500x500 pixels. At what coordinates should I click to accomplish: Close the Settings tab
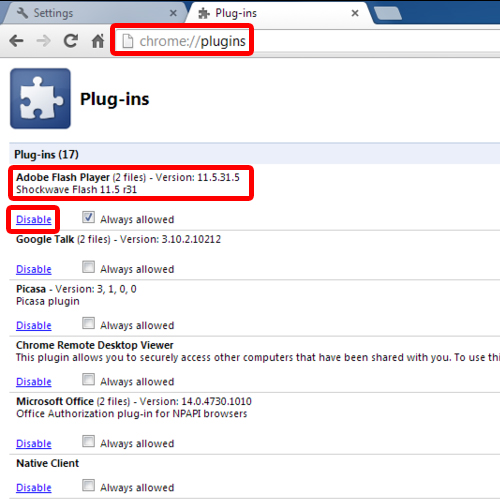pos(173,13)
